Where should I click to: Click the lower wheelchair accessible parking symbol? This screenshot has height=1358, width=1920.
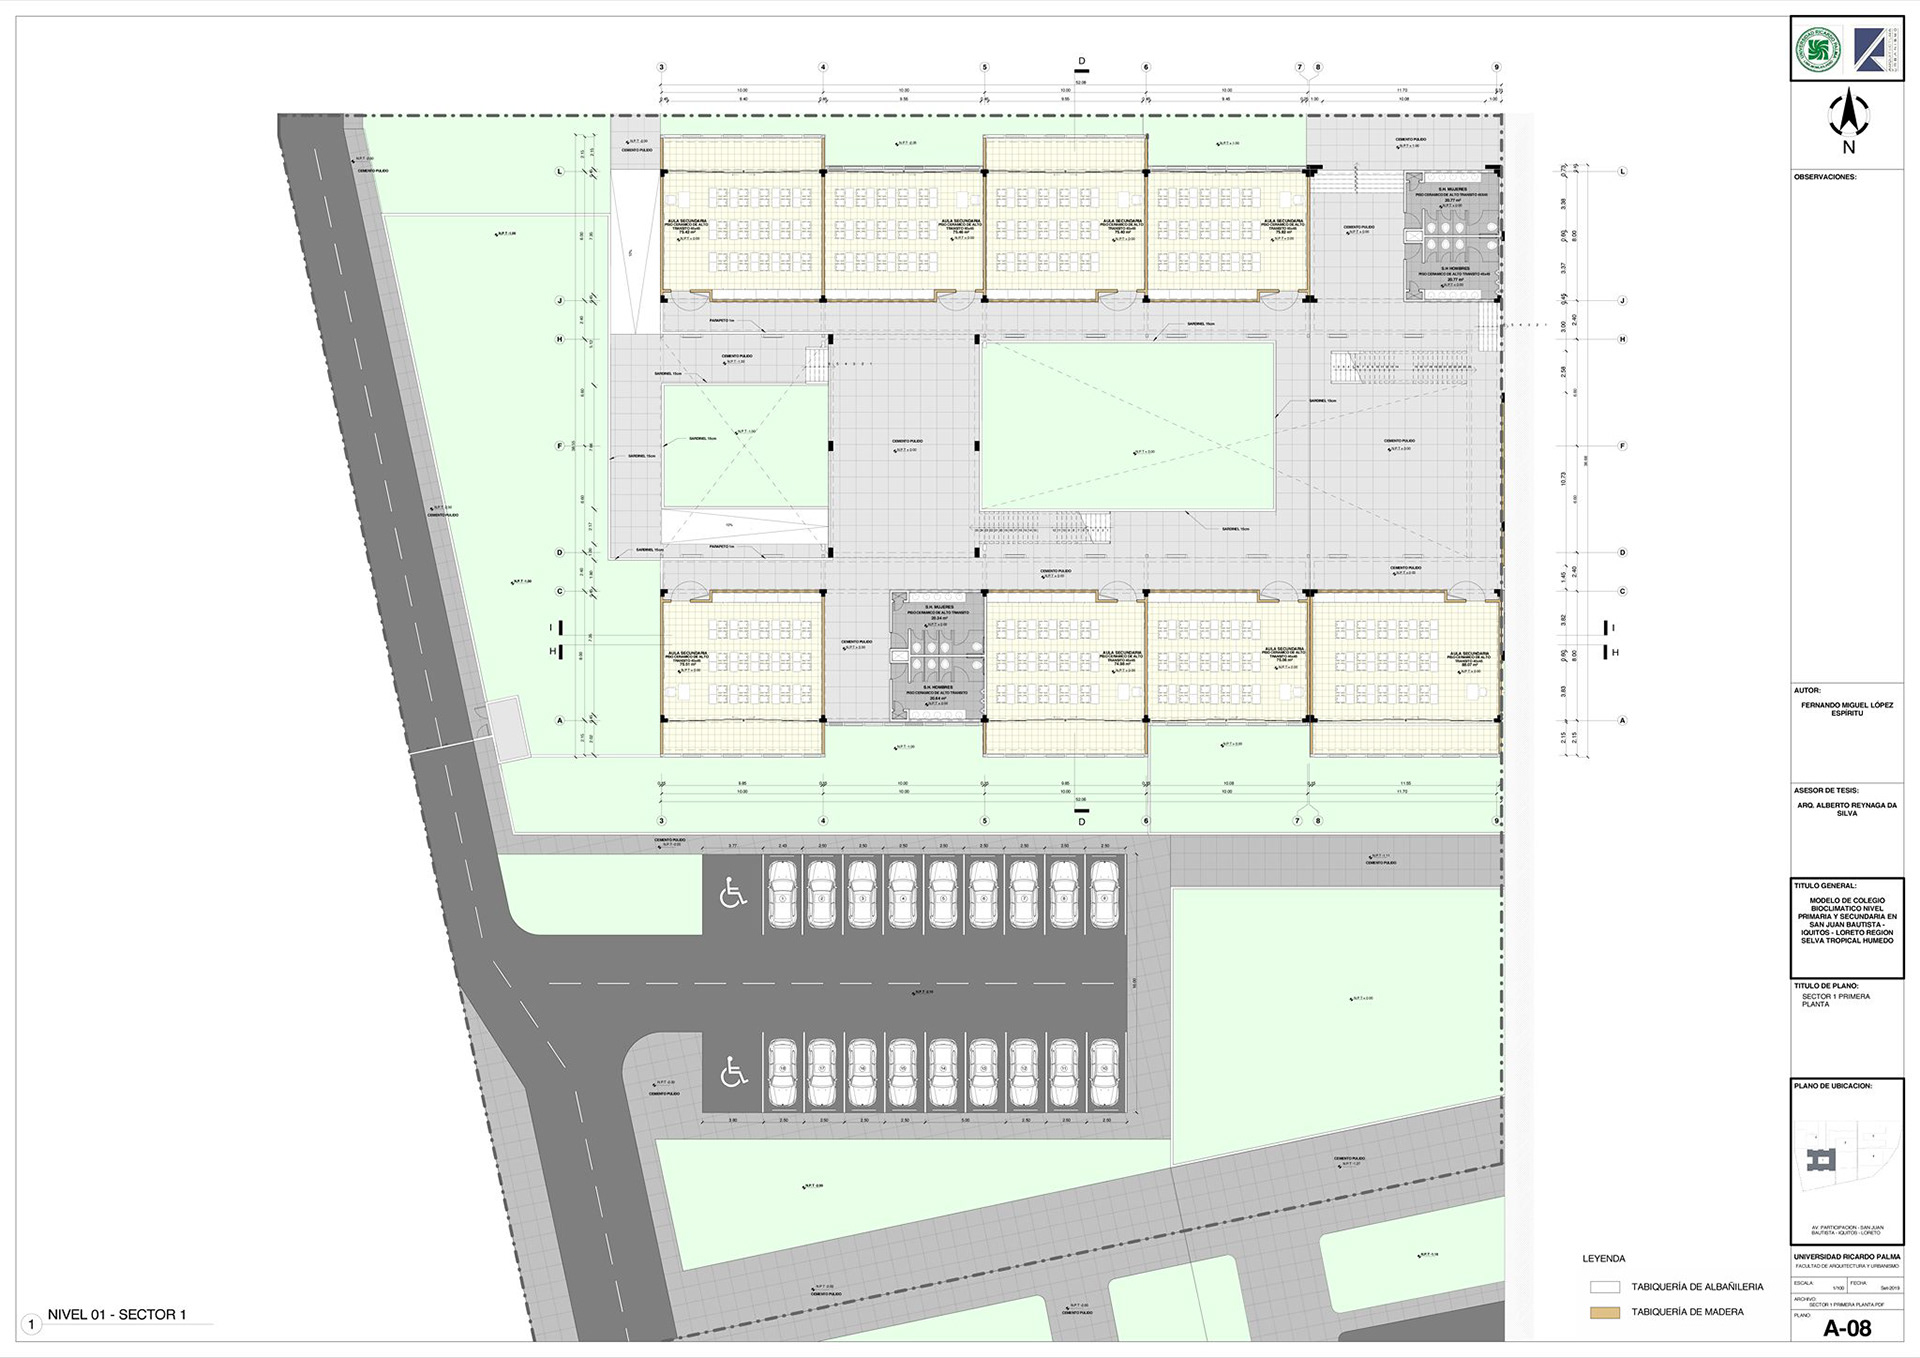coord(733,1072)
